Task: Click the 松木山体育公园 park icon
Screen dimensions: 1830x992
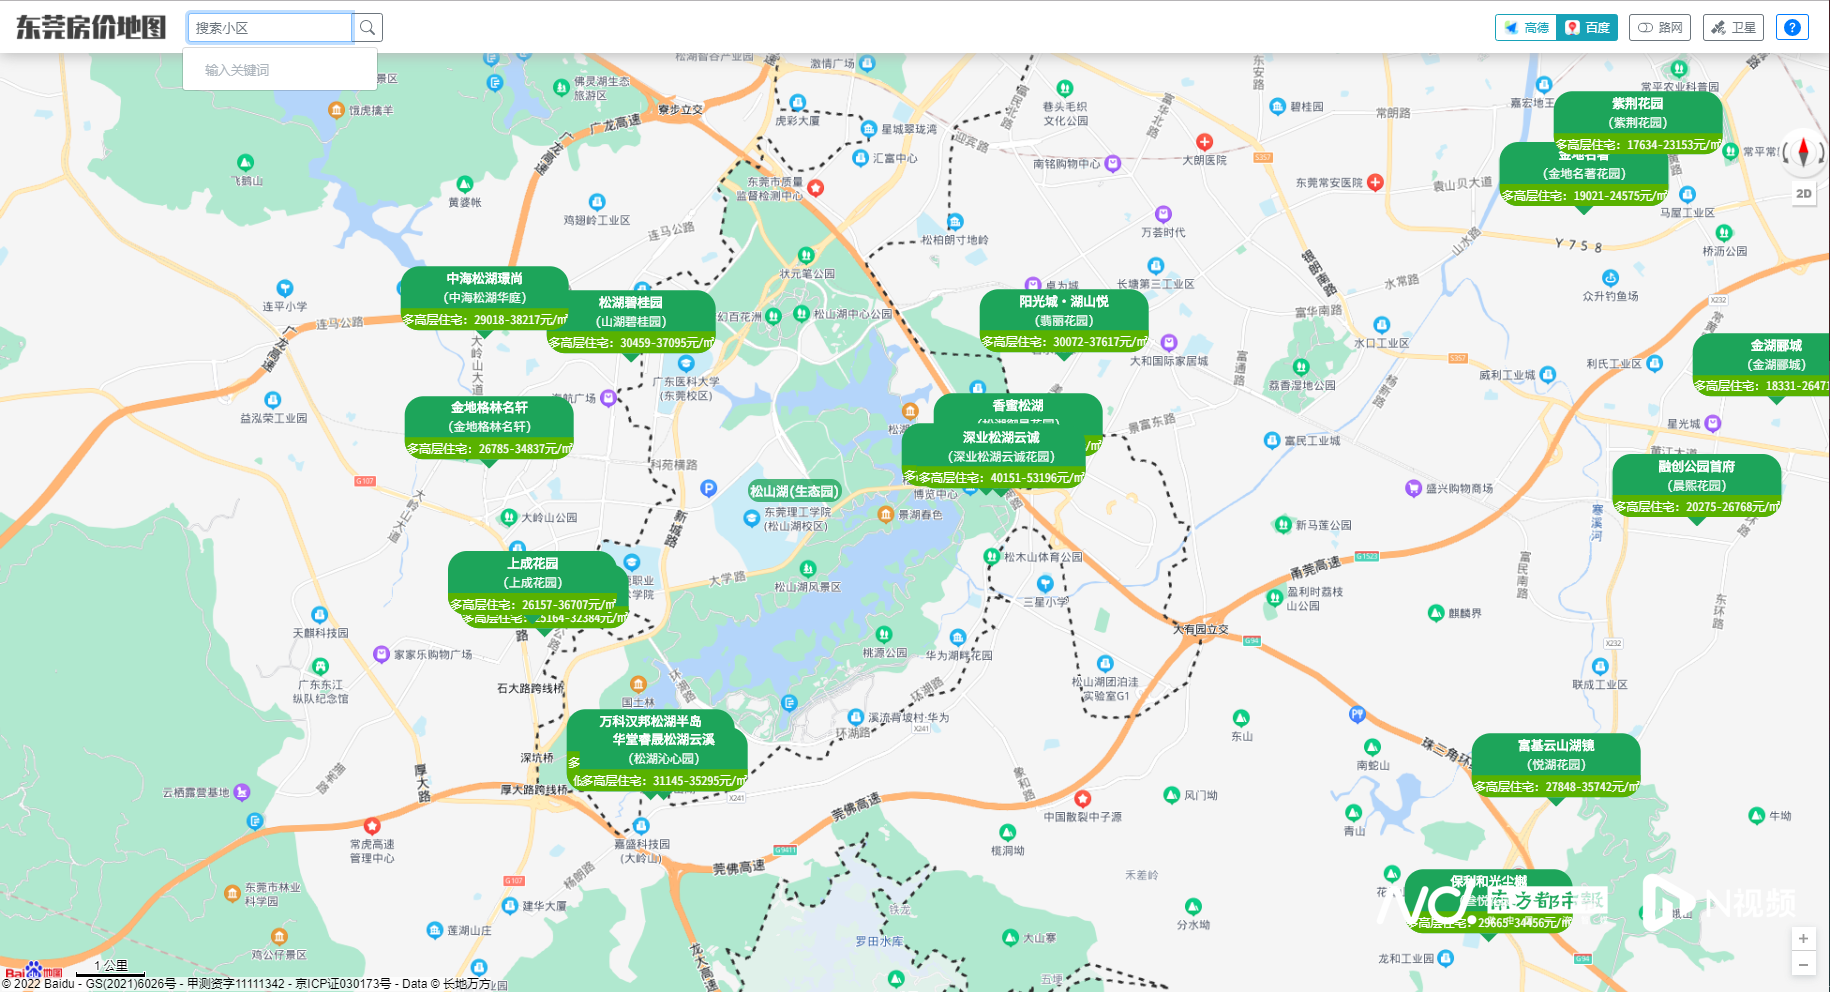Action: coord(991,556)
